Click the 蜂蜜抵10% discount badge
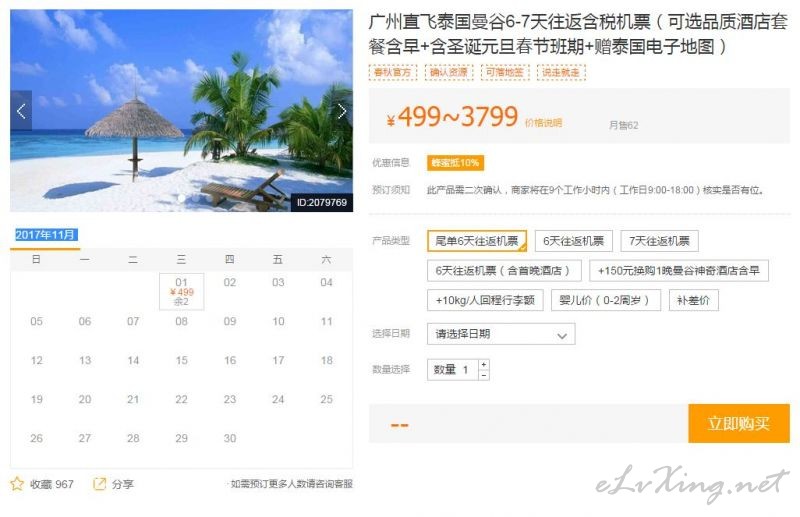The width and height of the screenshot is (800, 517). coord(455,163)
